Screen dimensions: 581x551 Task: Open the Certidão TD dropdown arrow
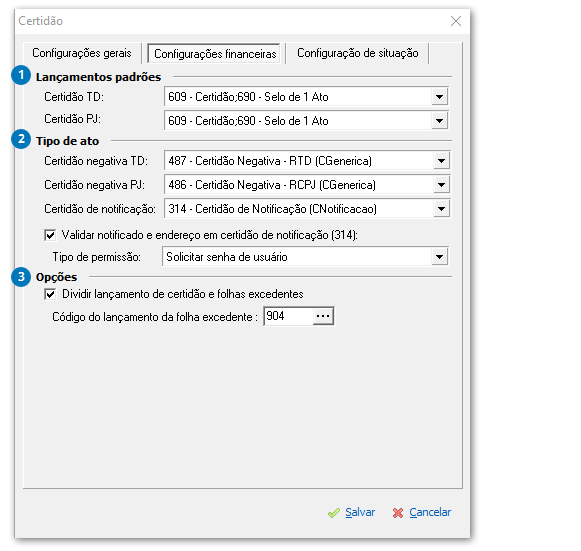[x=439, y=97]
